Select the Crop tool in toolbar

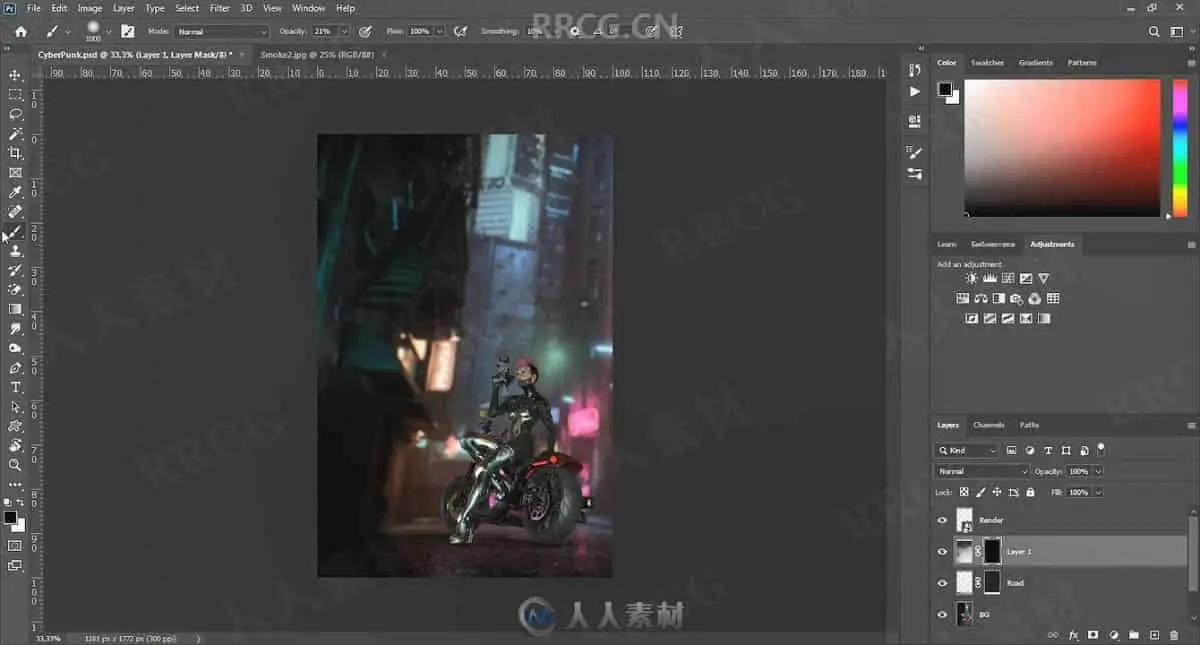coord(15,153)
